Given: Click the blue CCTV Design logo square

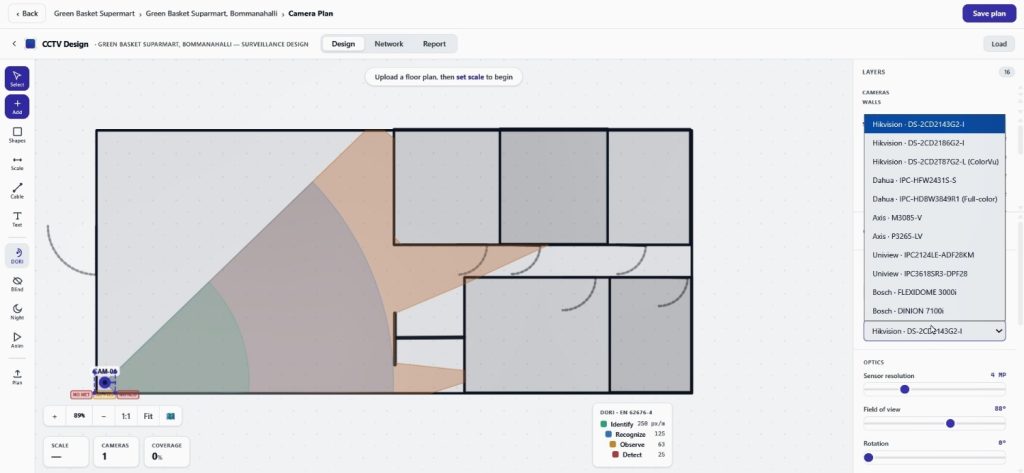Looking at the screenshot, I should 30,44.
